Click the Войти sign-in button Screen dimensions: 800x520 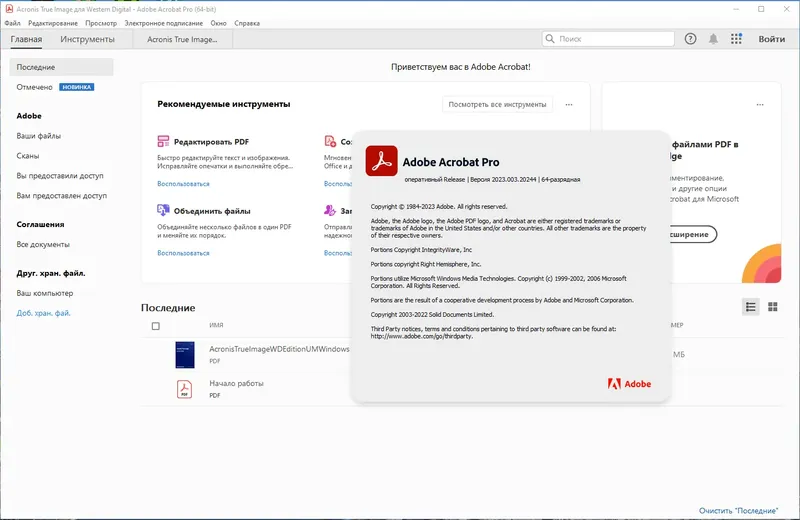click(x=771, y=39)
